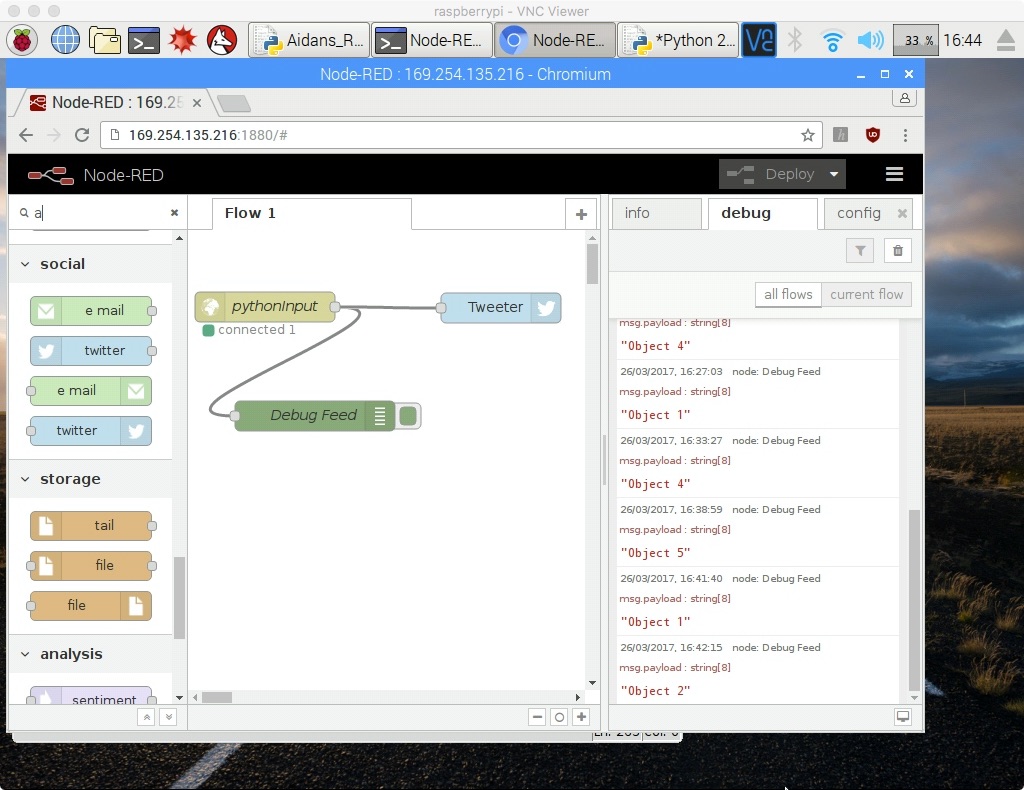Collapse the storage palette category
Image resolution: width=1024 pixels, height=790 pixels.
tap(26, 479)
